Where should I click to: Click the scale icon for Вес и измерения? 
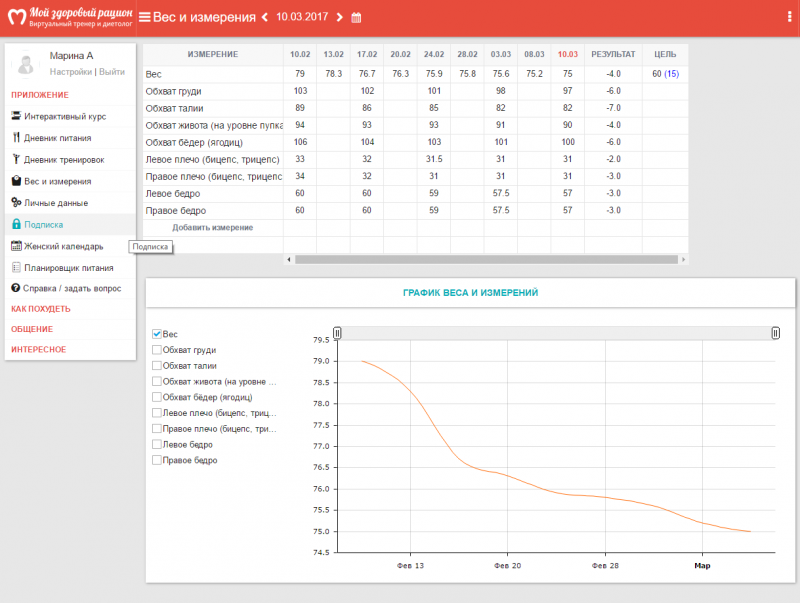pos(16,181)
